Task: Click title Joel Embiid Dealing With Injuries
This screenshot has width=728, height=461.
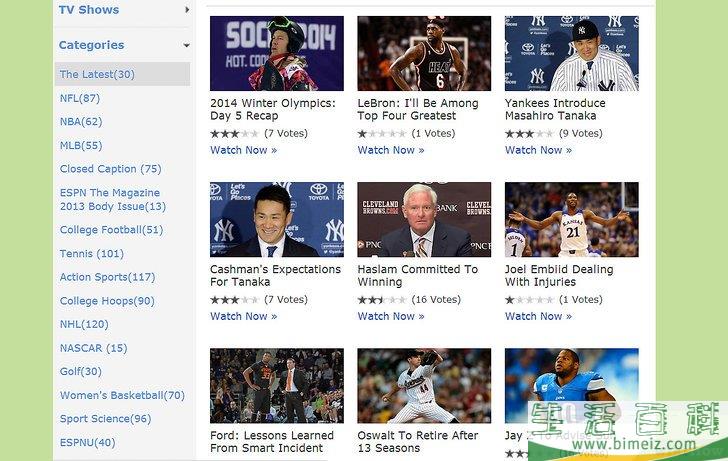Action: click(x=559, y=276)
